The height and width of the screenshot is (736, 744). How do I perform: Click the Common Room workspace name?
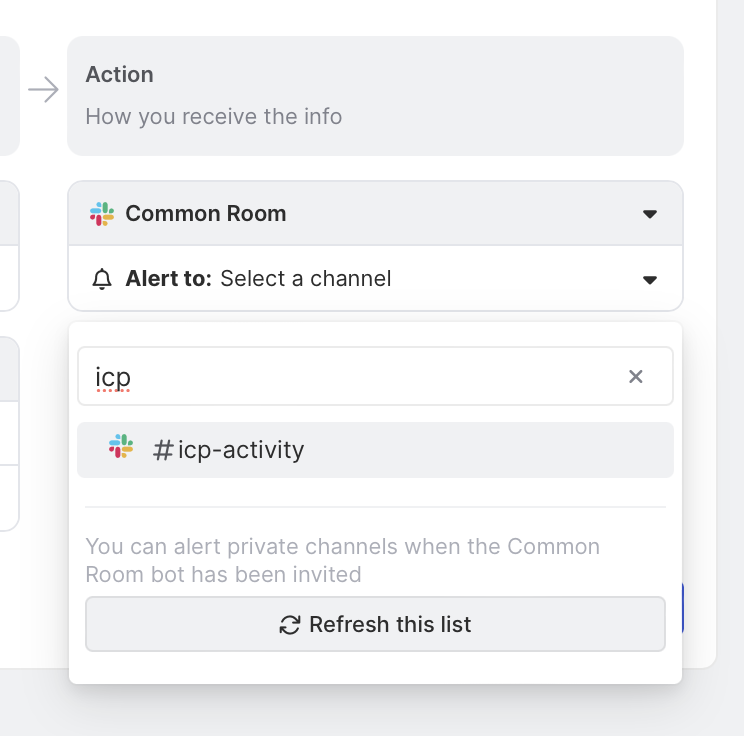coord(206,214)
